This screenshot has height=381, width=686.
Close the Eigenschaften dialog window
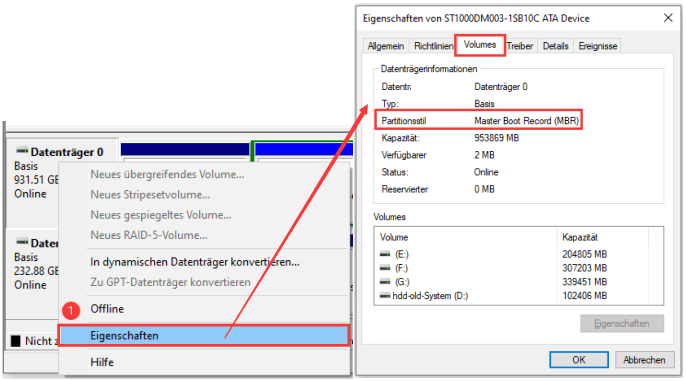click(x=668, y=18)
